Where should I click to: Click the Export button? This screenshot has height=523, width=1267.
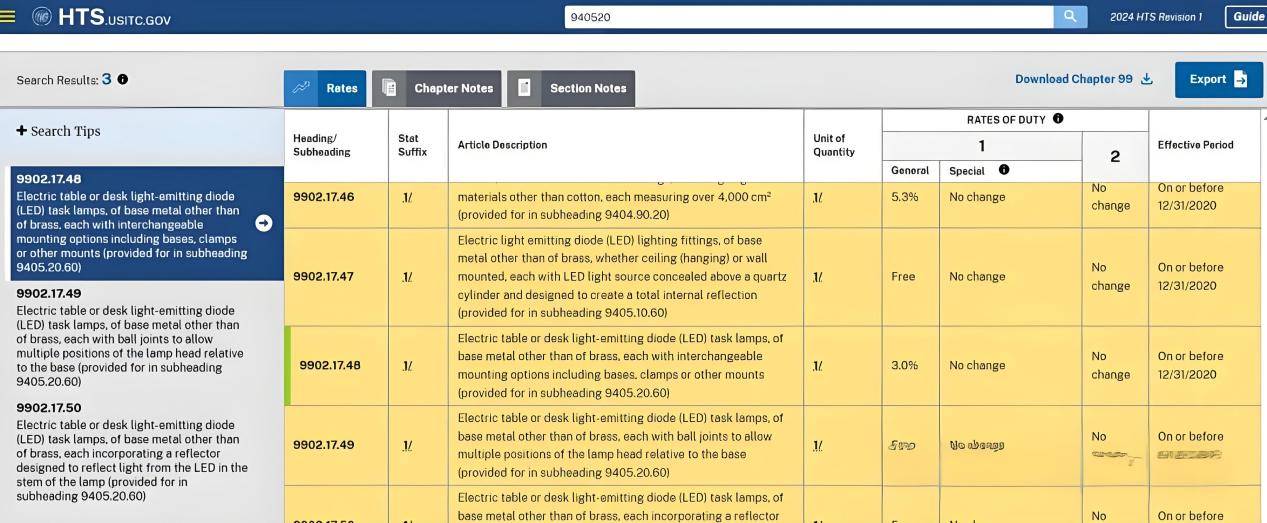(1218, 80)
